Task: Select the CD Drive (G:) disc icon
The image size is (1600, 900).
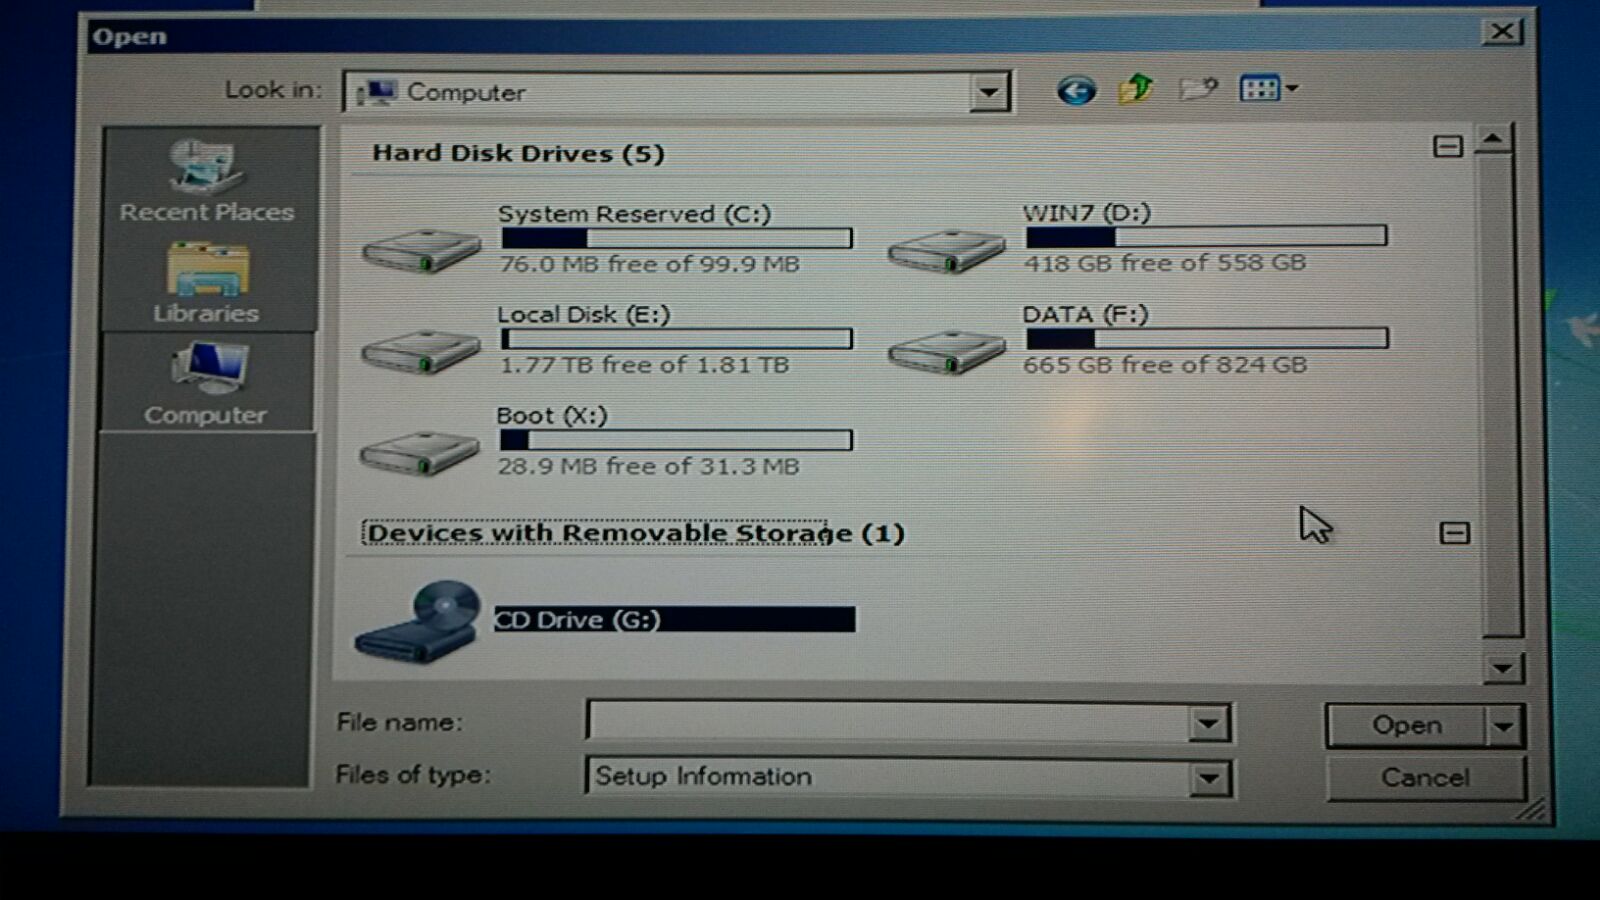Action: [418, 621]
